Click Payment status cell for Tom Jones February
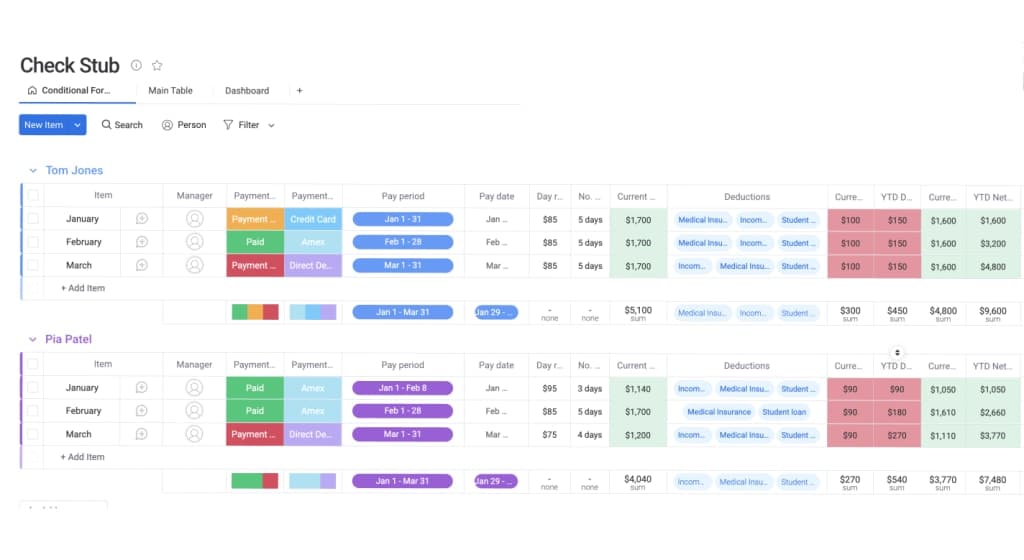The width and height of the screenshot is (1024, 560). [255, 242]
